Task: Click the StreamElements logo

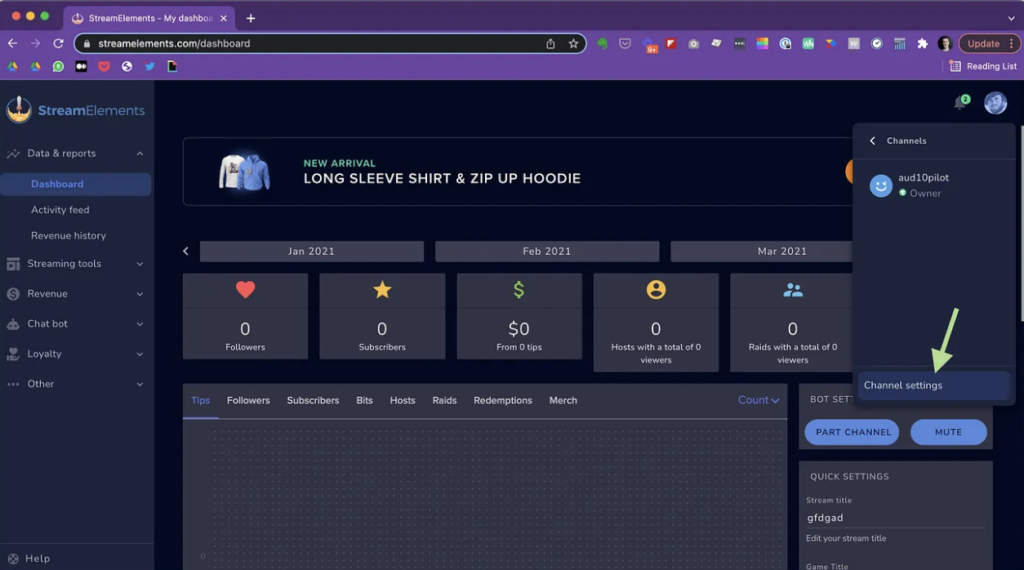Action: tap(76, 110)
